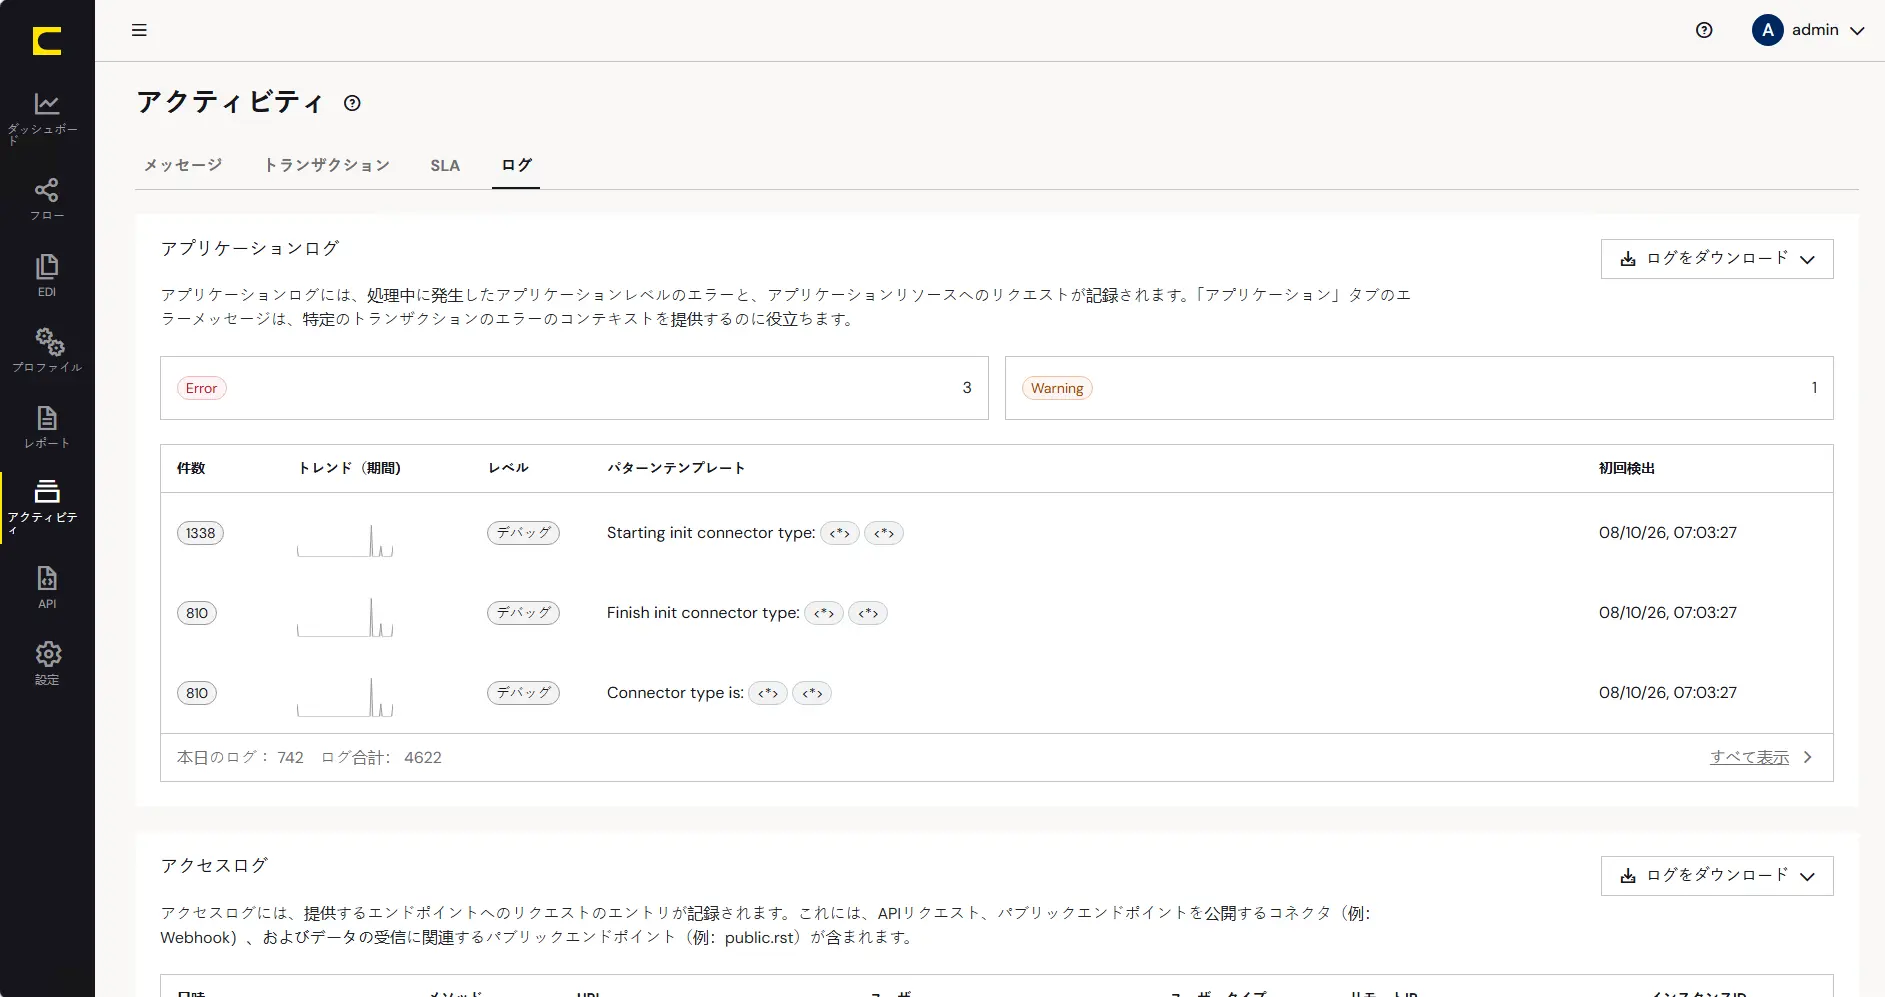Click first wildcard chip in Starting init row
The image size is (1885, 997).
(840, 533)
